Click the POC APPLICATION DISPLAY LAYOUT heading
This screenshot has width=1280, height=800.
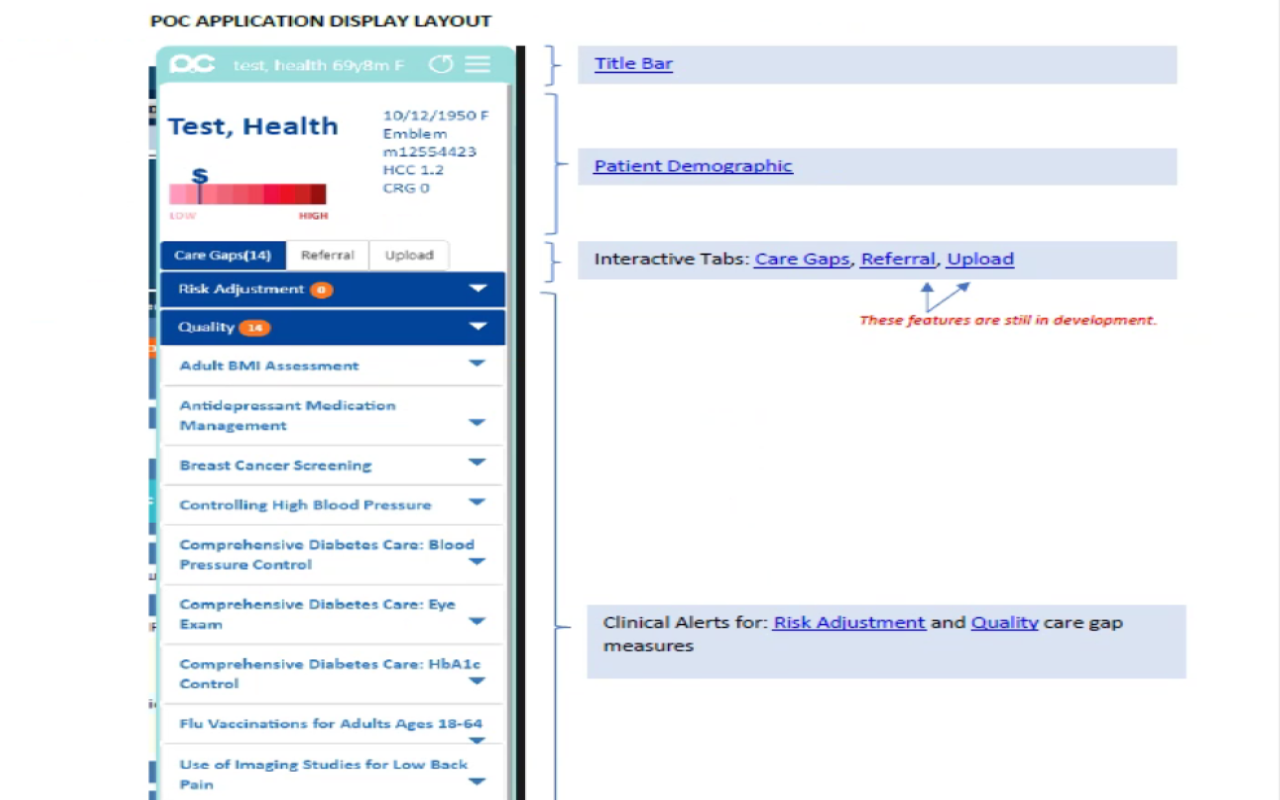[x=321, y=21]
